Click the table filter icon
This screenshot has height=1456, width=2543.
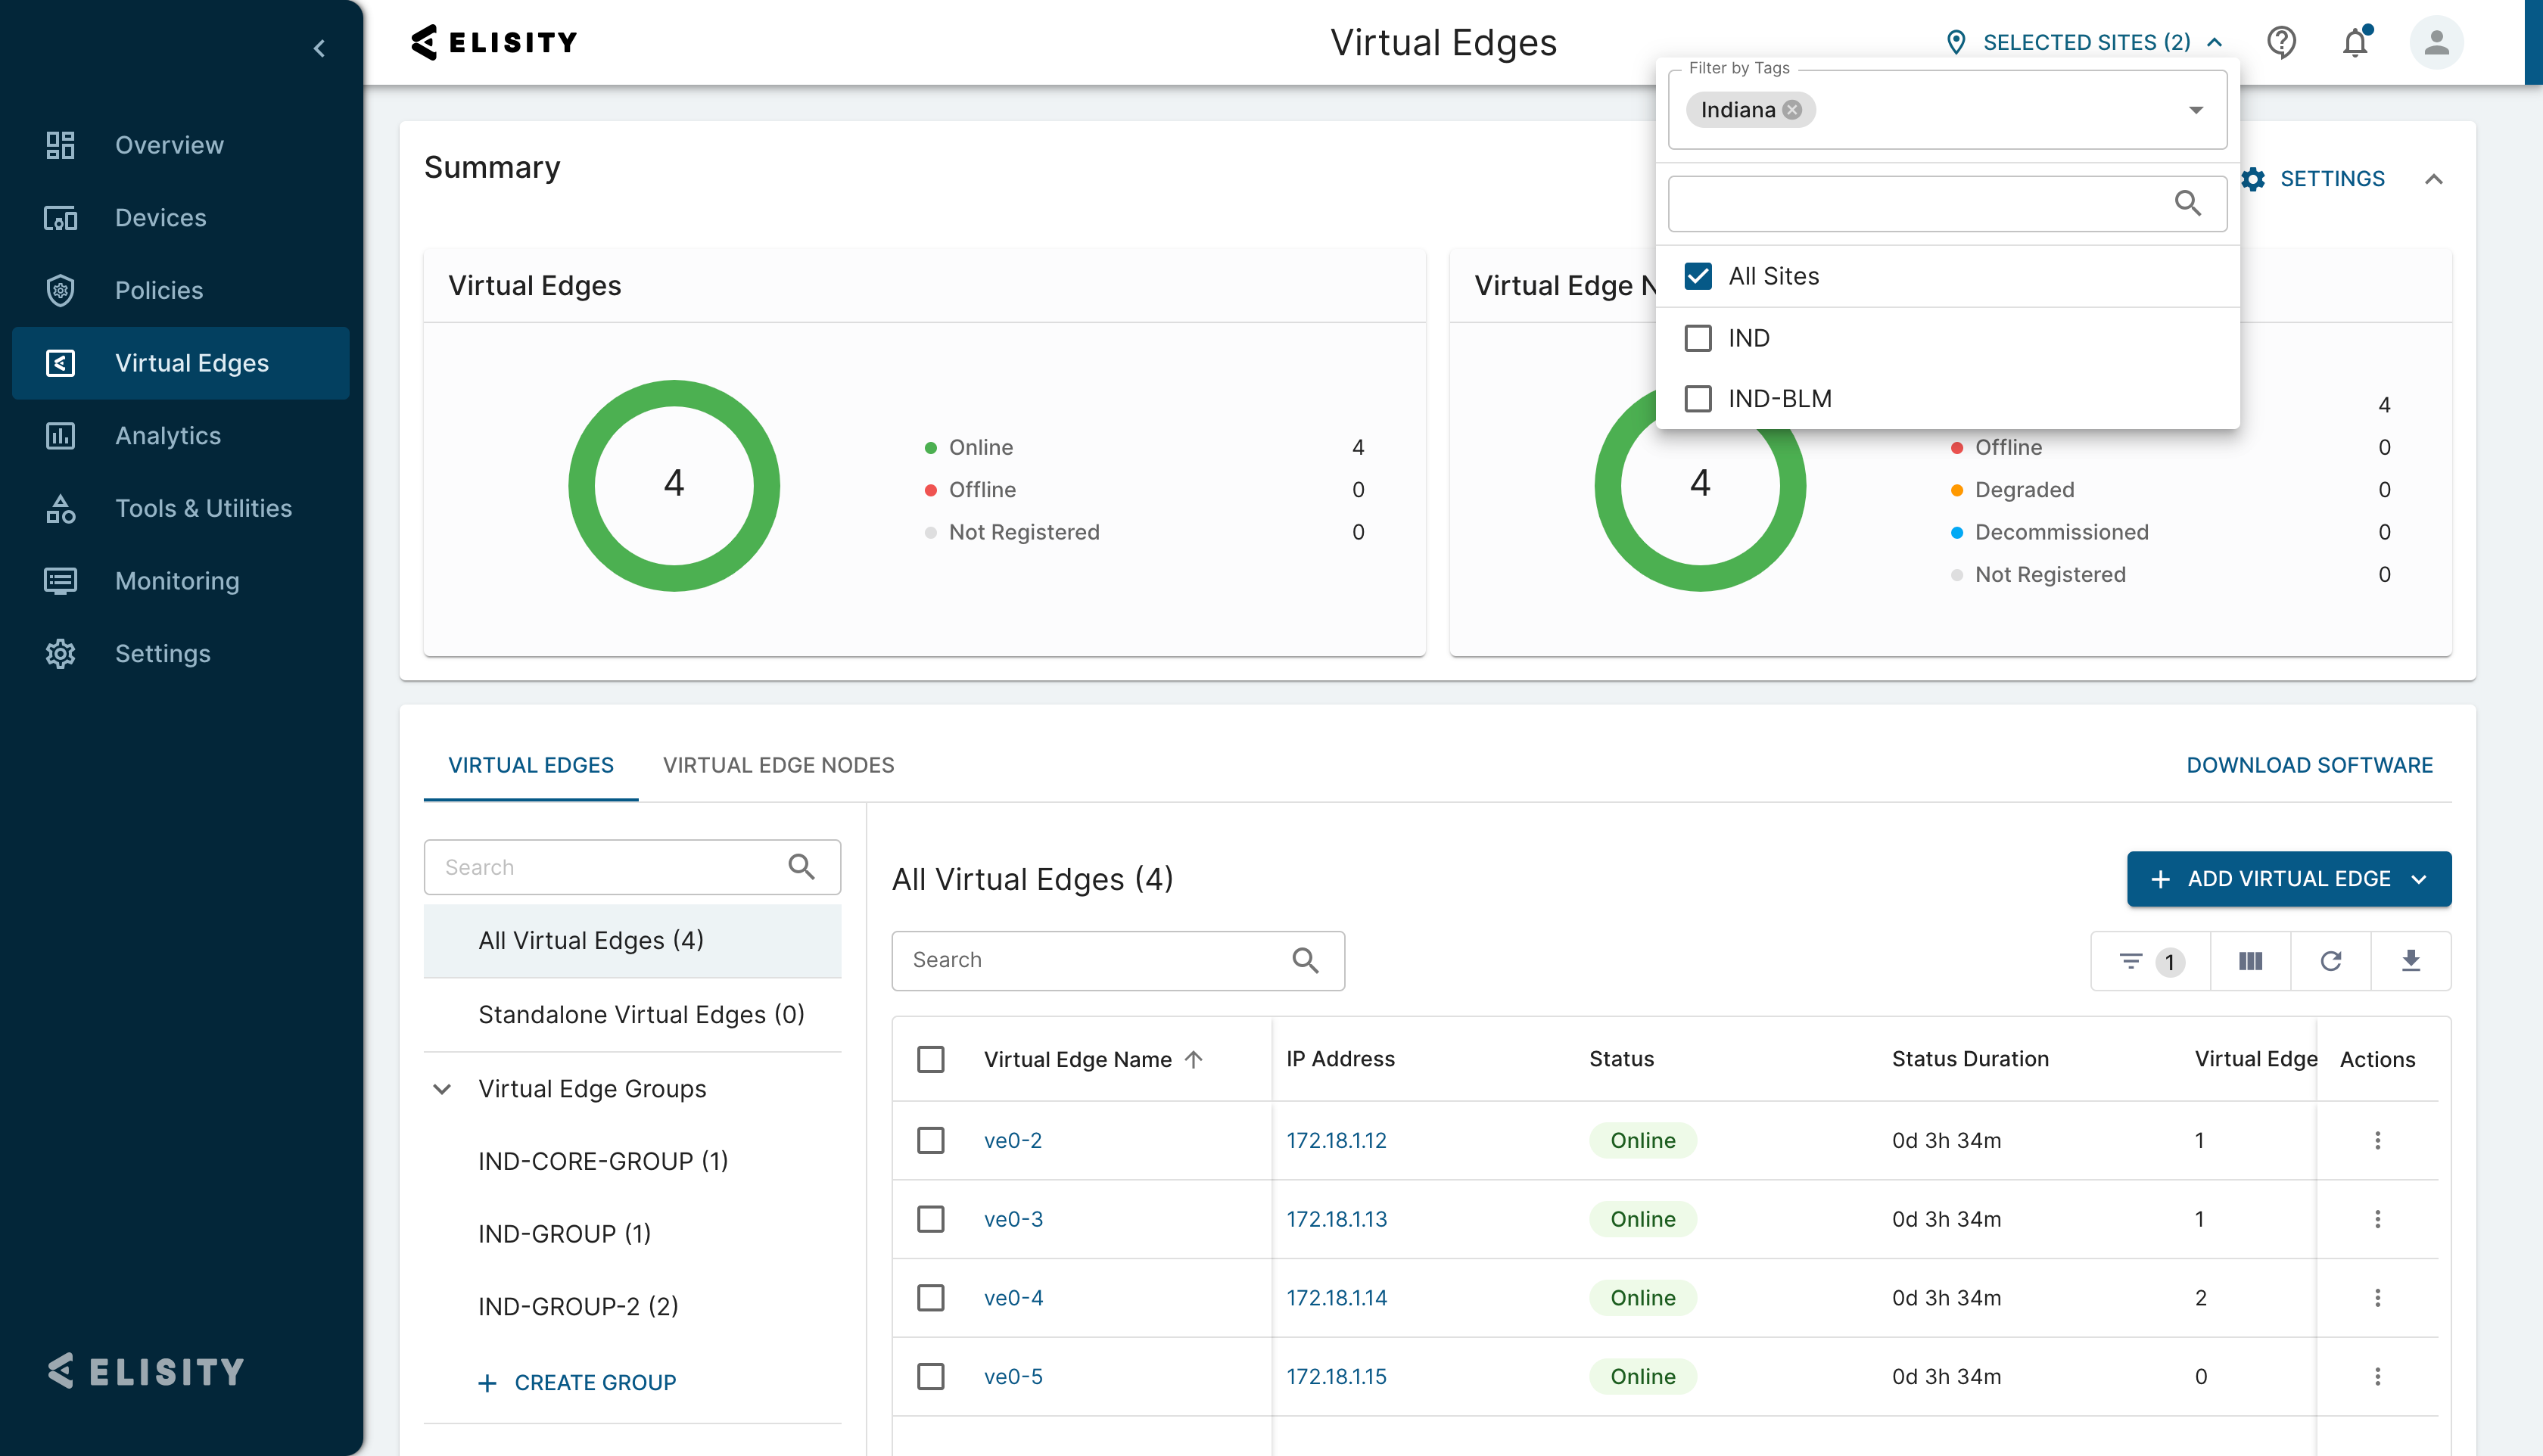pos(2131,961)
